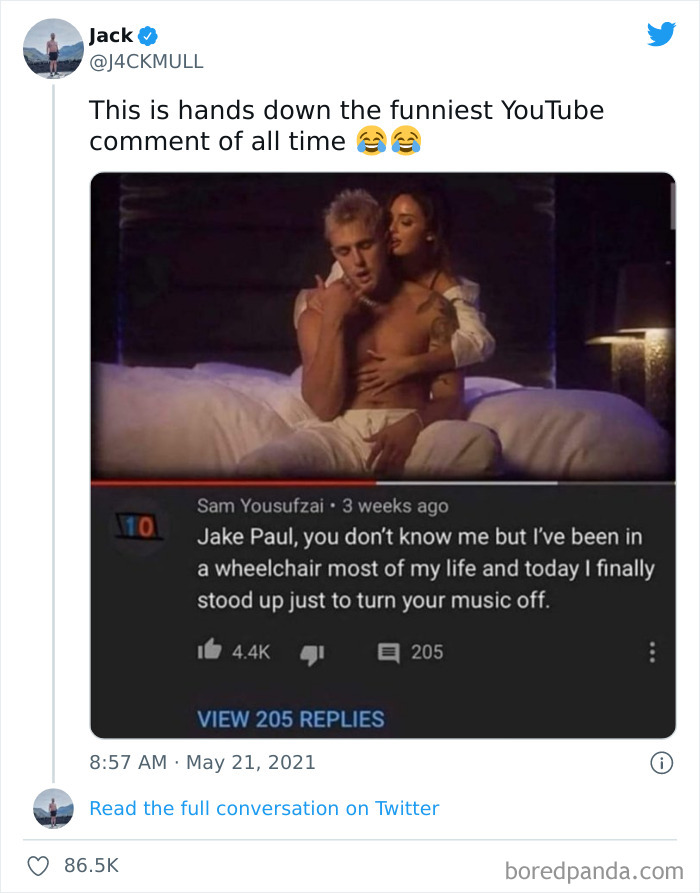
Task: Expand VIEW 205 REPLIES
Action: 290,718
